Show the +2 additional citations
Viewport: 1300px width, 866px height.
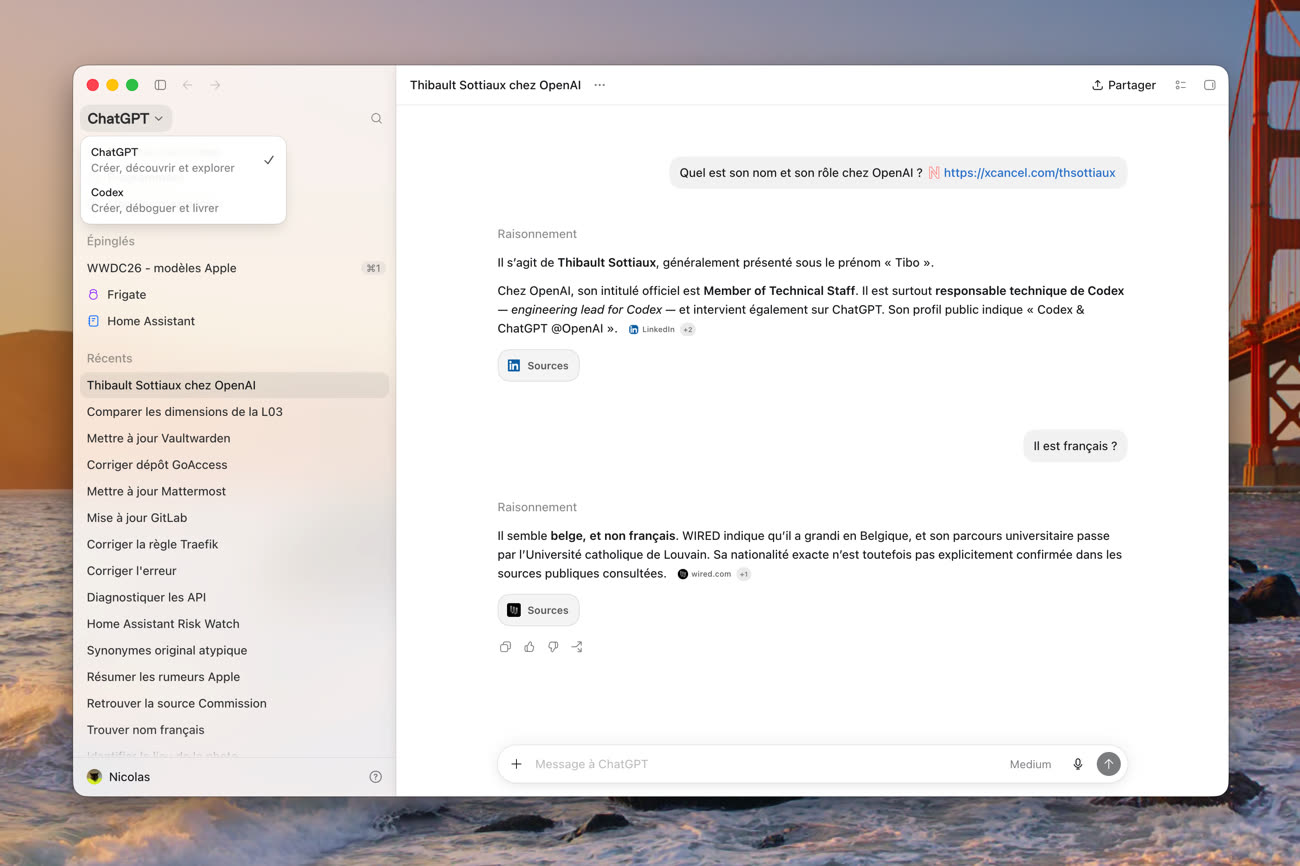688,329
